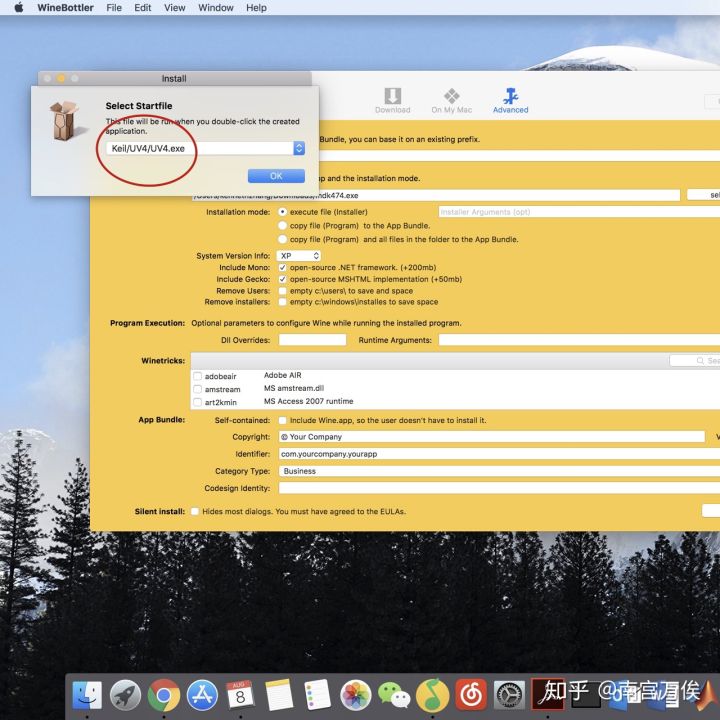Open the Keil/UV4/UV4.exe startfile dropdown
The height and width of the screenshot is (720, 720).
[x=205, y=148]
